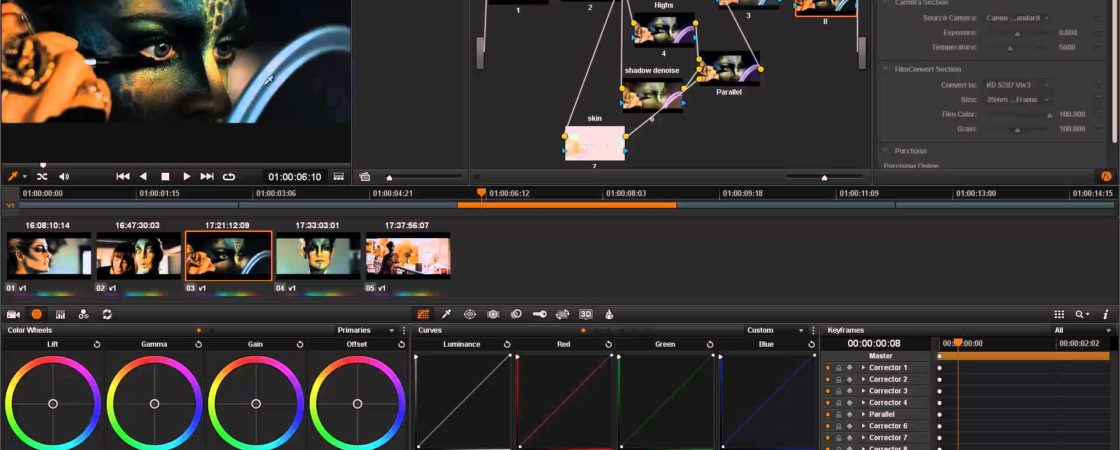Image resolution: width=1120 pixels, height=450 pixels.
Task: Open the 3D stereoscopic palette
Action: pyautogui.click(x=586, y=314)
